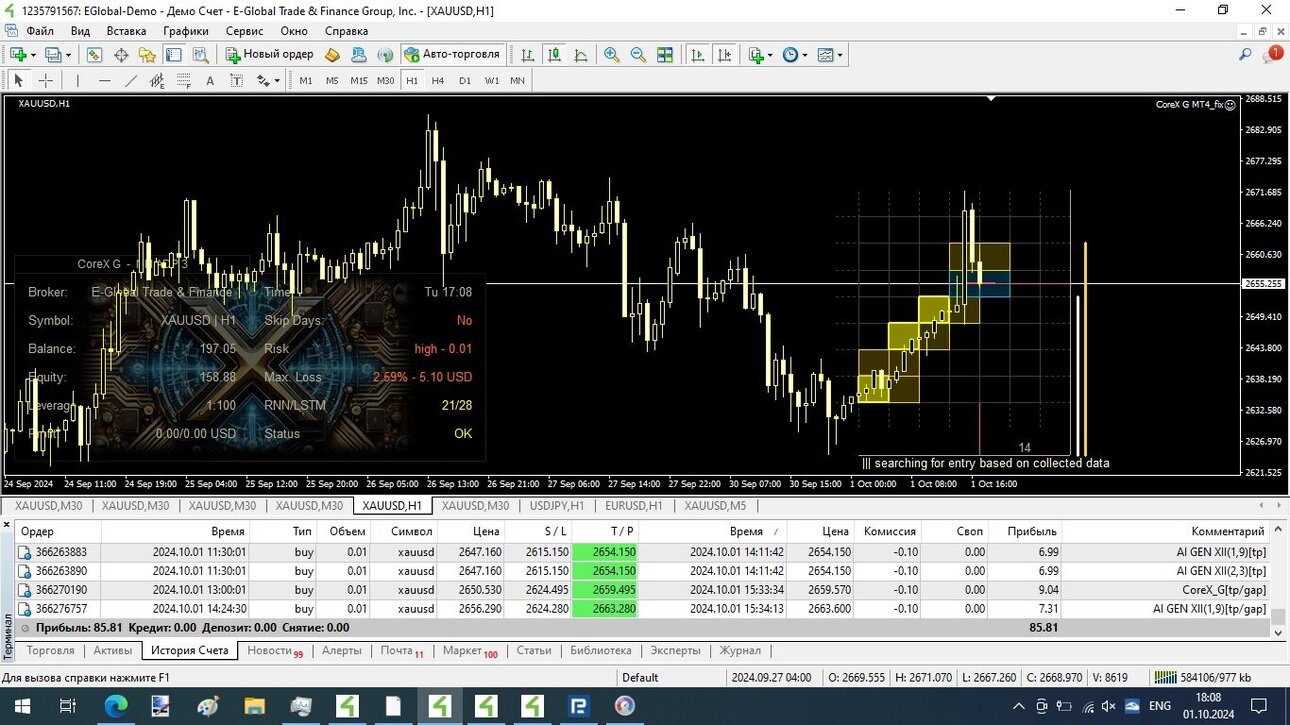Open the Indicators list icon

click(757, 55)
